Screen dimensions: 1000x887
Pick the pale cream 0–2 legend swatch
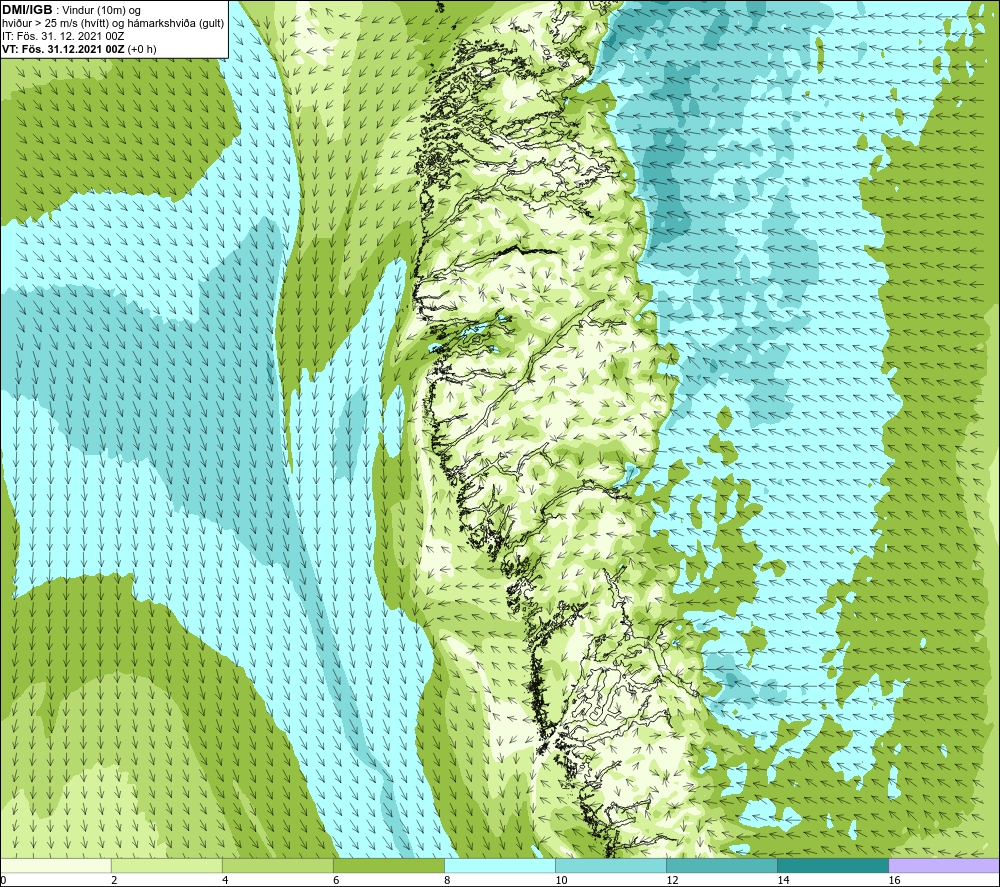click(x=55, y=865)
